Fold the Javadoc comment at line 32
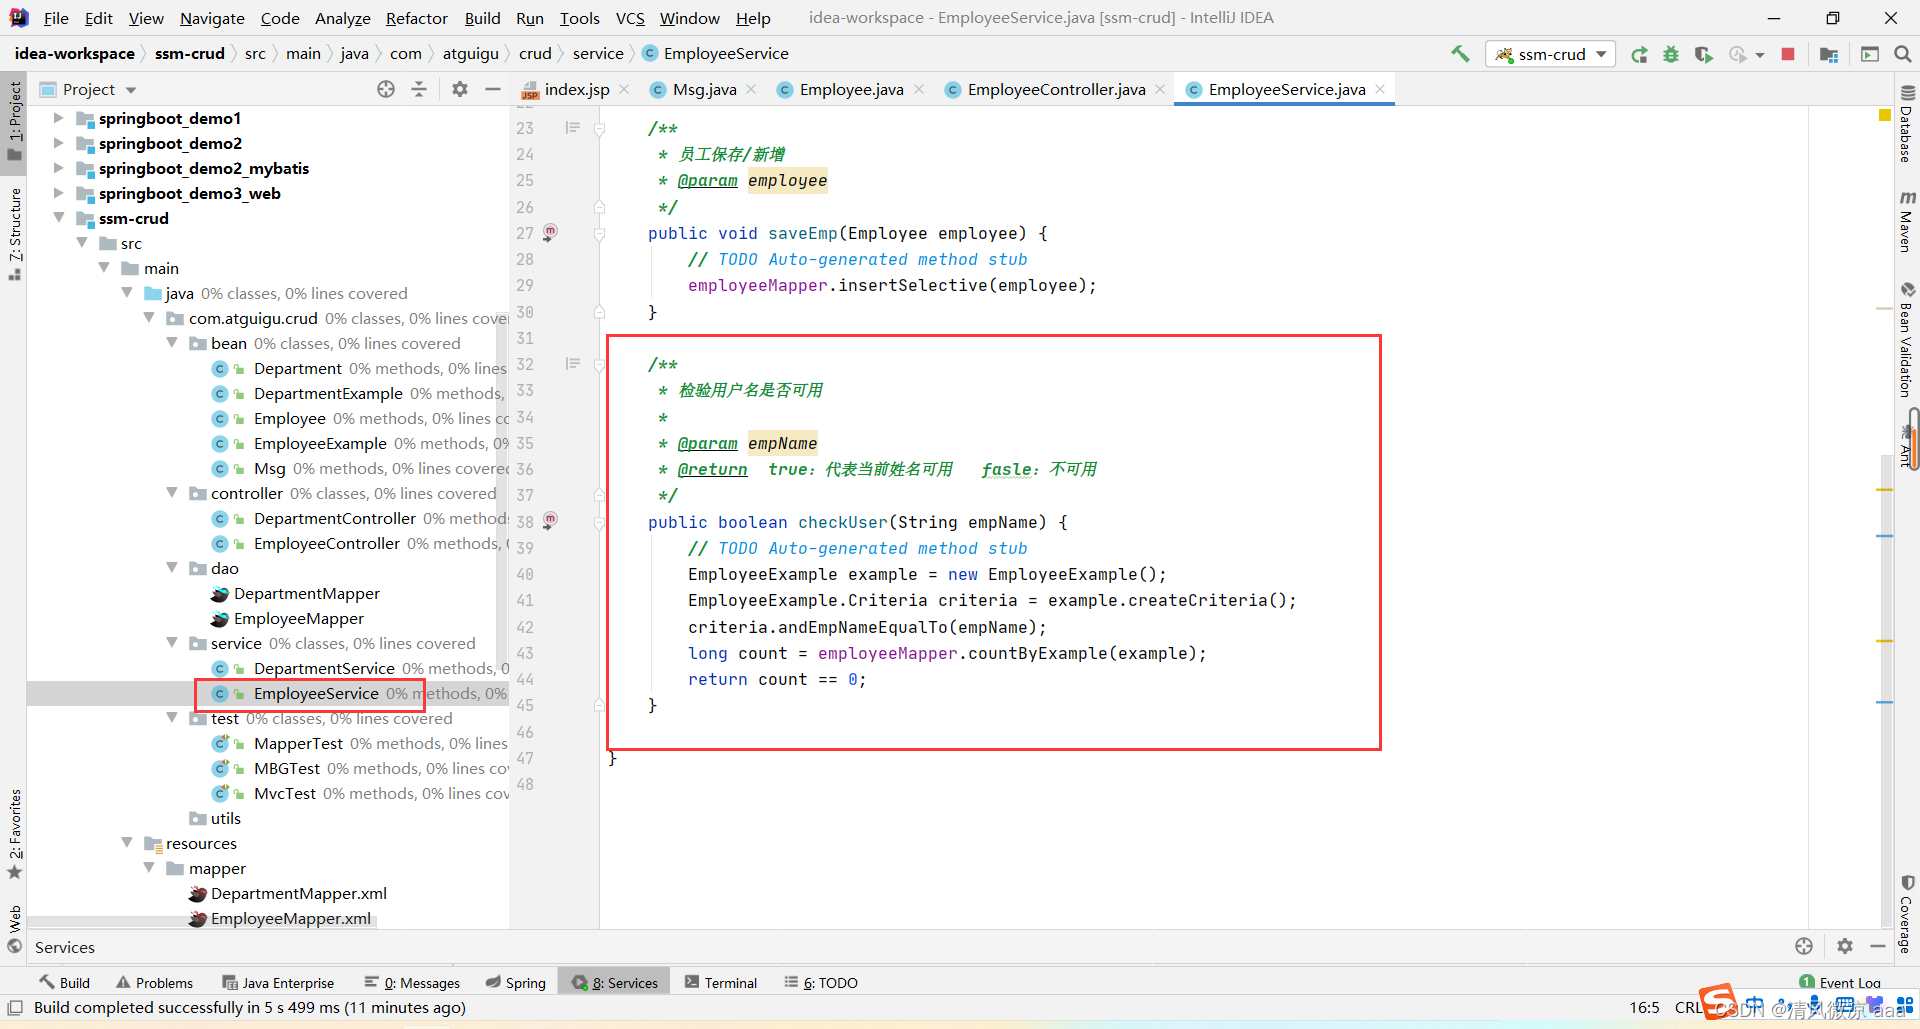 coord(599,365)
